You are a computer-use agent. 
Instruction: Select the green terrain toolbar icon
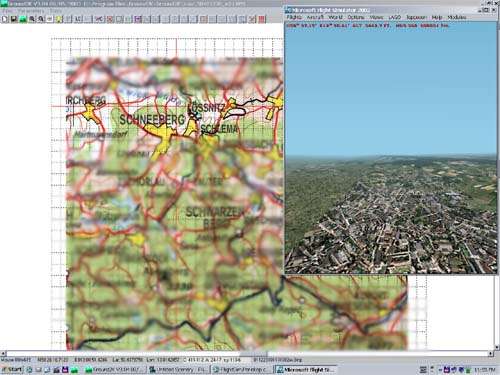[23, 19]
